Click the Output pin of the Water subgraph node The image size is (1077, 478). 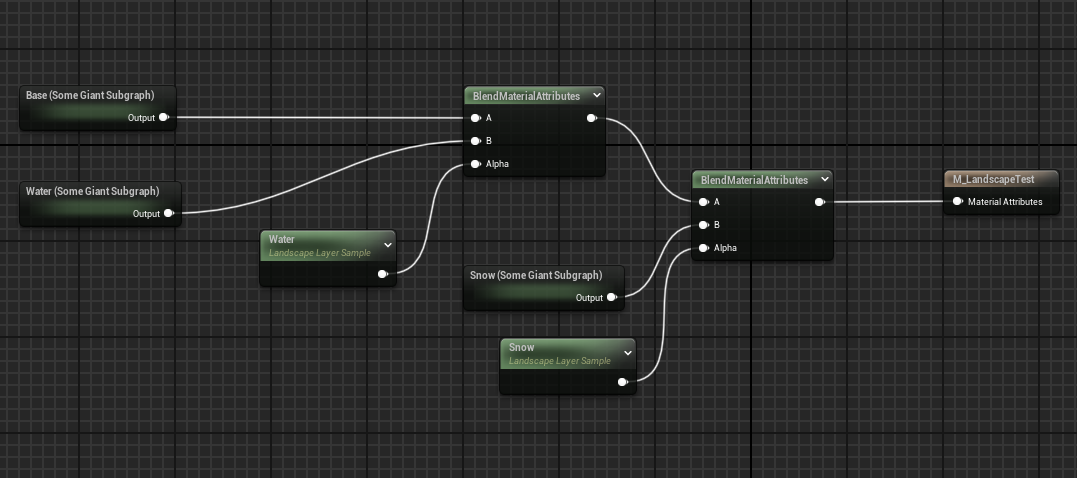[x=168, y=213]
